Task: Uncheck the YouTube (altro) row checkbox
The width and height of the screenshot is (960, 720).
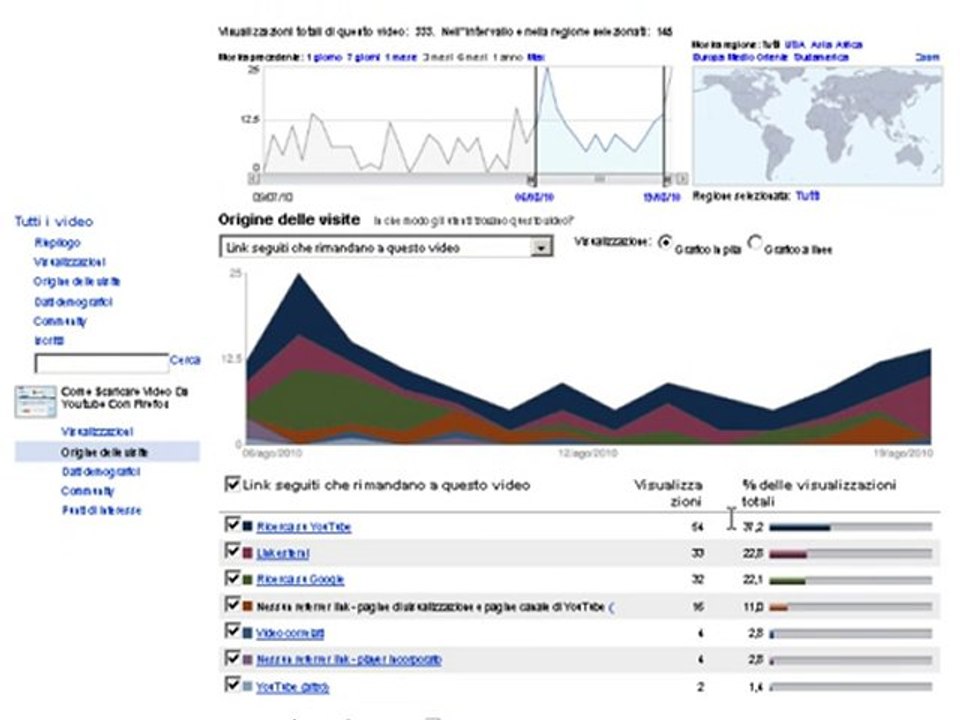Action: coord(232,684)
